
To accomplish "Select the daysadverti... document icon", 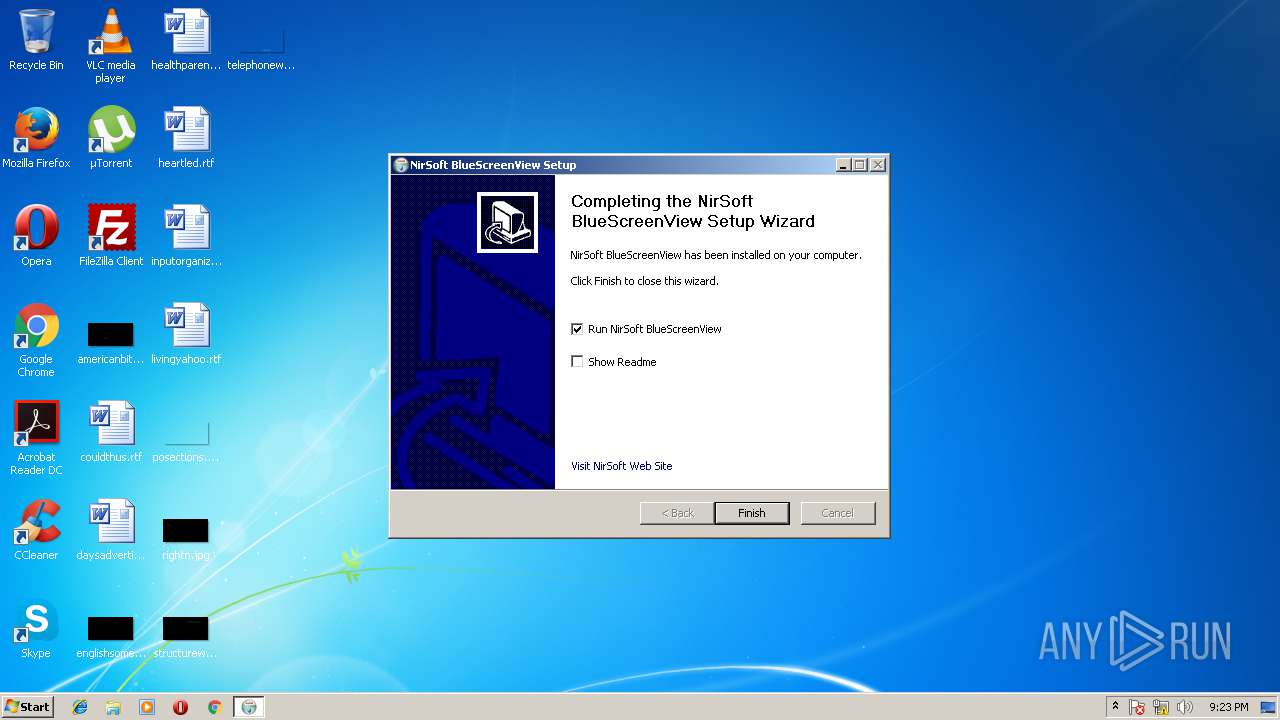I will pyautogui.click(x=111, y=530).
